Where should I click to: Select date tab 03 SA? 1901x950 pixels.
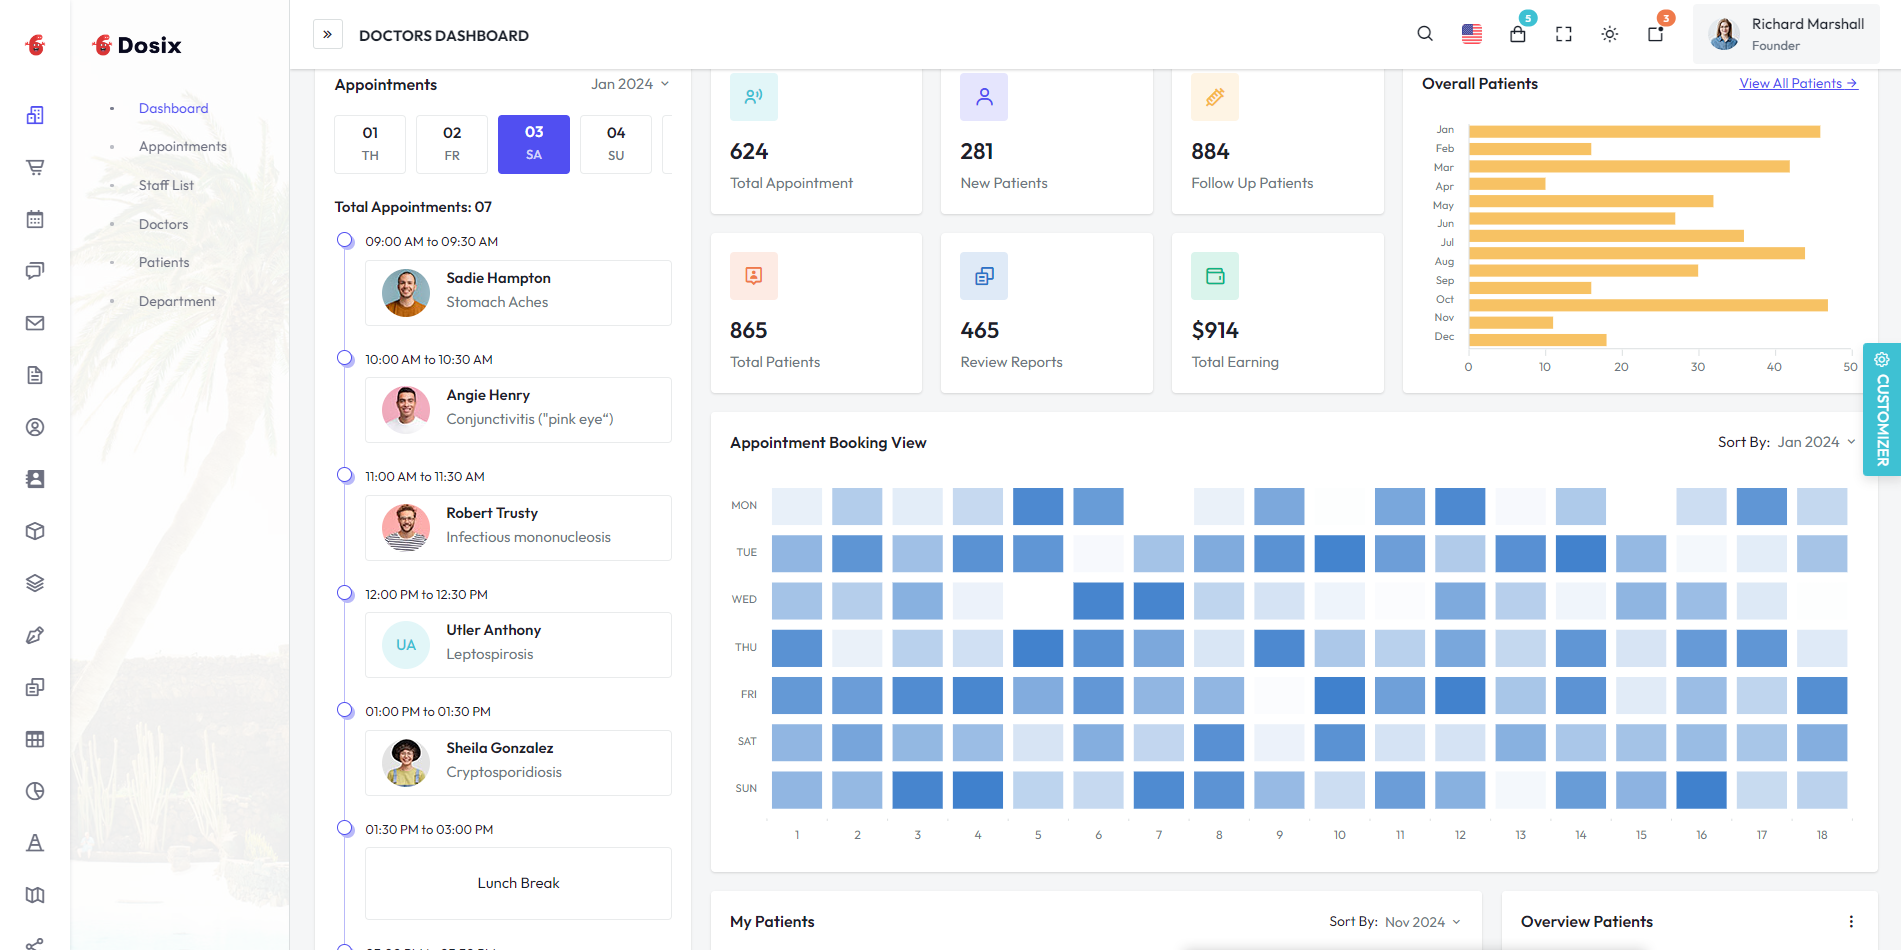(534, 144)
